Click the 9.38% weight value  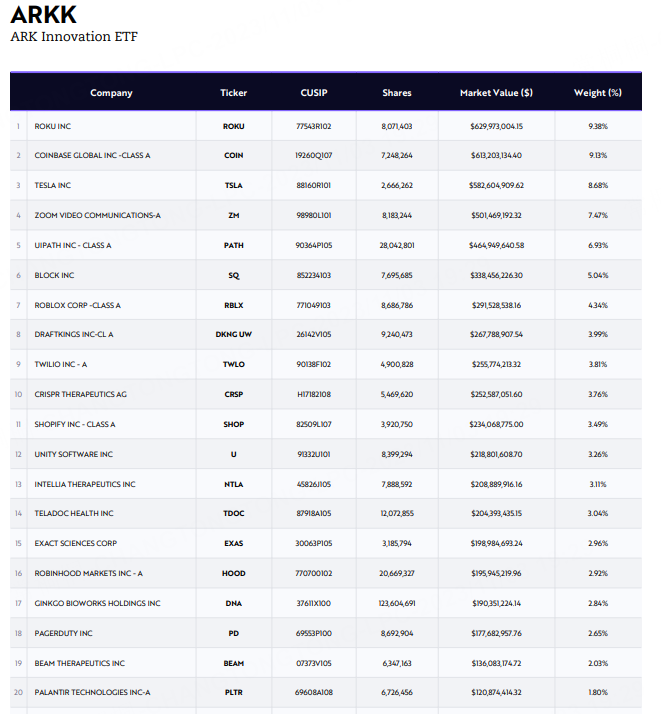coord(598,127)
